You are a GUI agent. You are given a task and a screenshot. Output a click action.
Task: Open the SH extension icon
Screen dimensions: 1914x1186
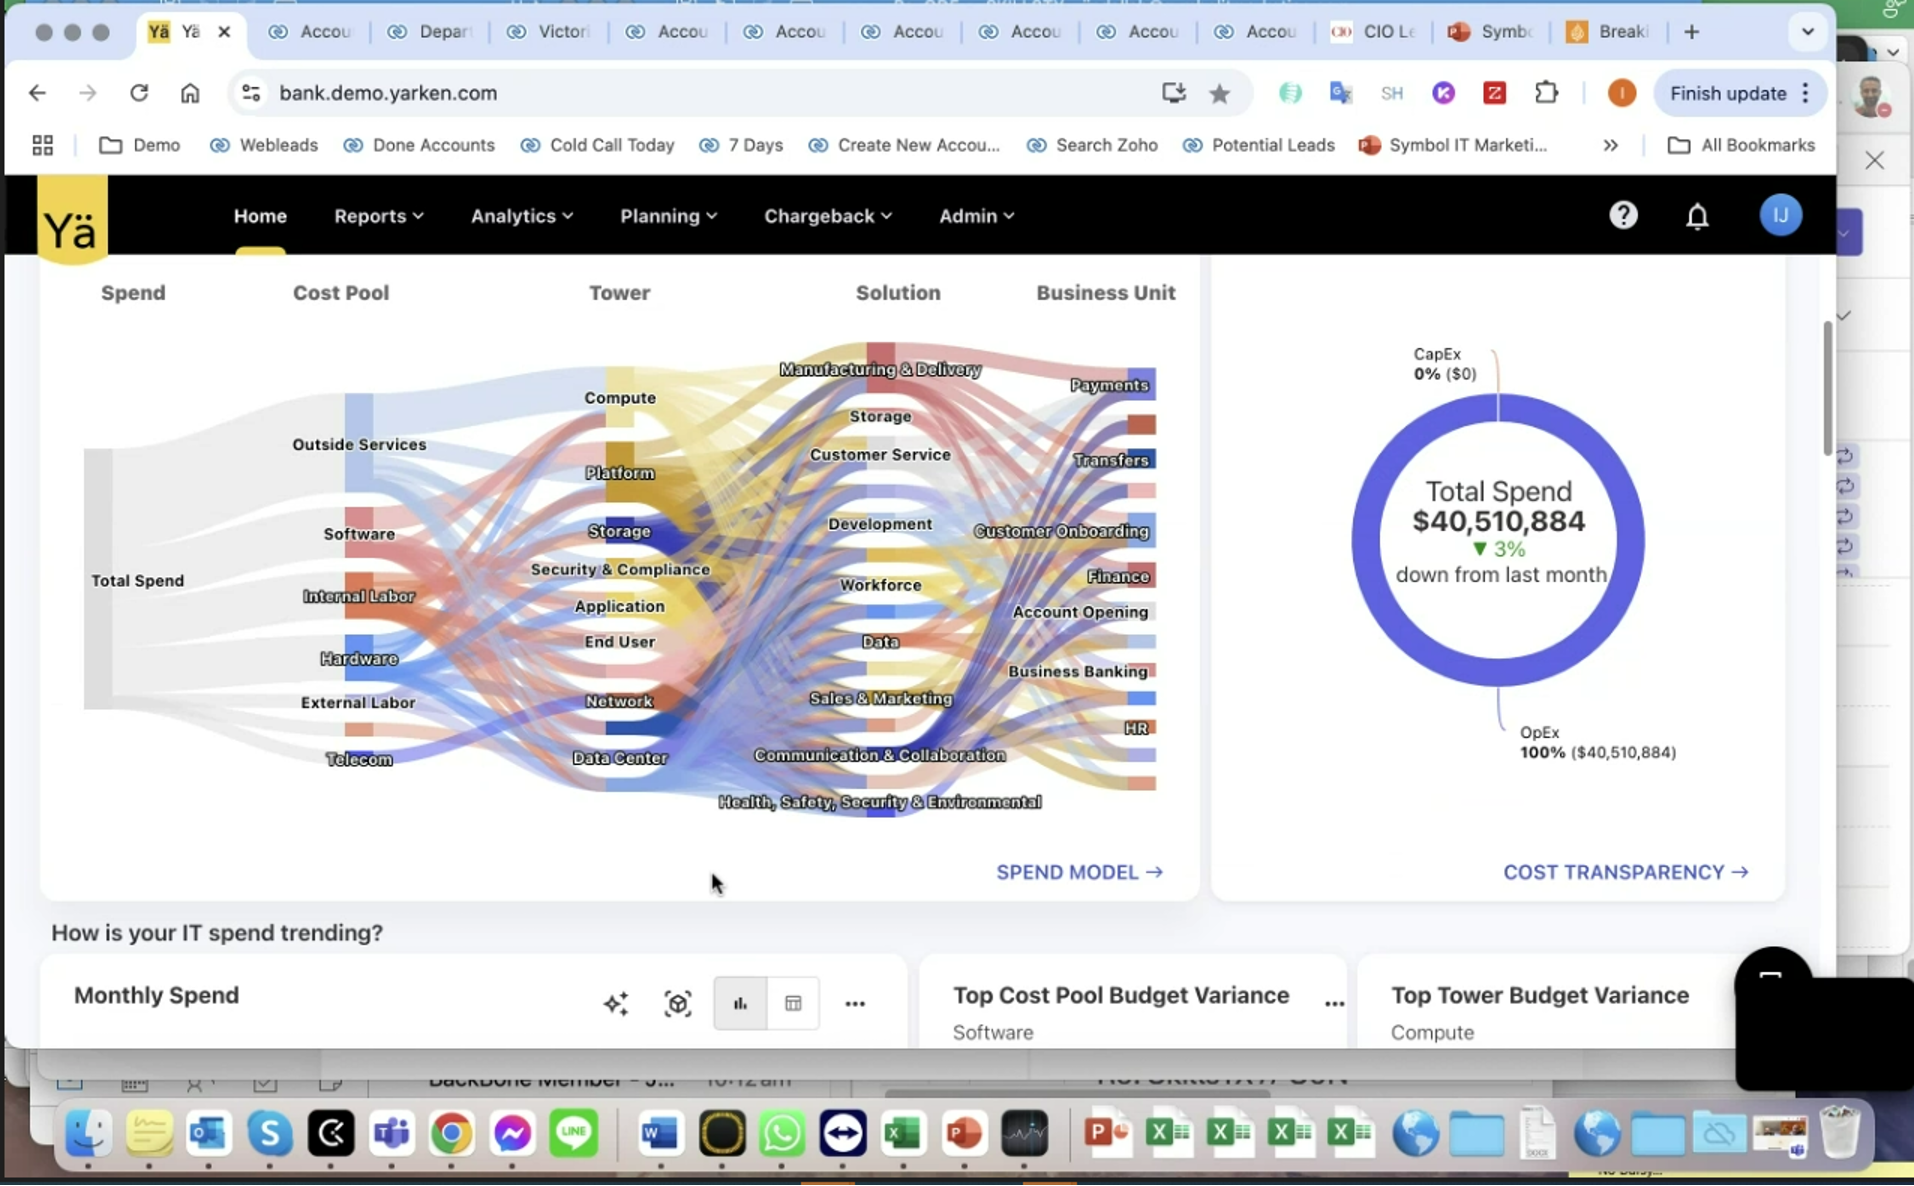coord(1392,93)
